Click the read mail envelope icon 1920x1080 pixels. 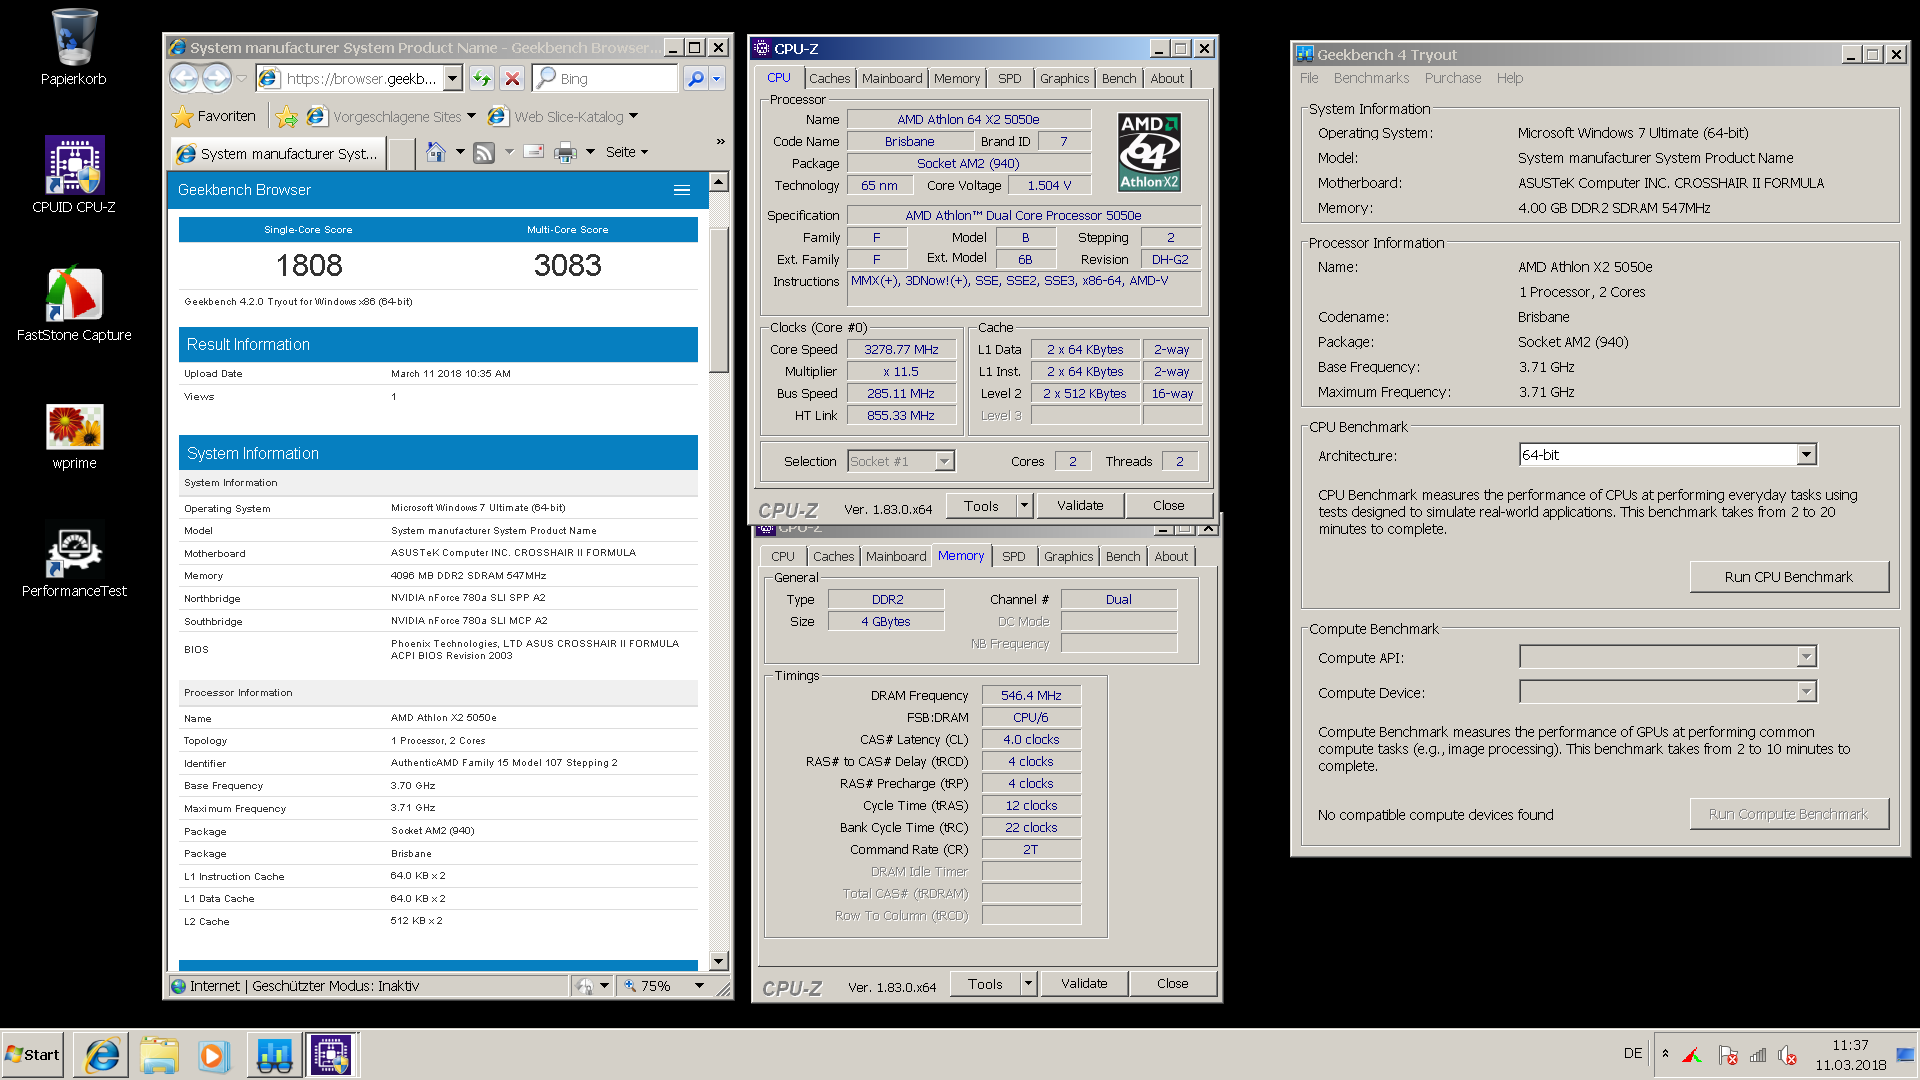pyautogui.click(x=534, y=152)
